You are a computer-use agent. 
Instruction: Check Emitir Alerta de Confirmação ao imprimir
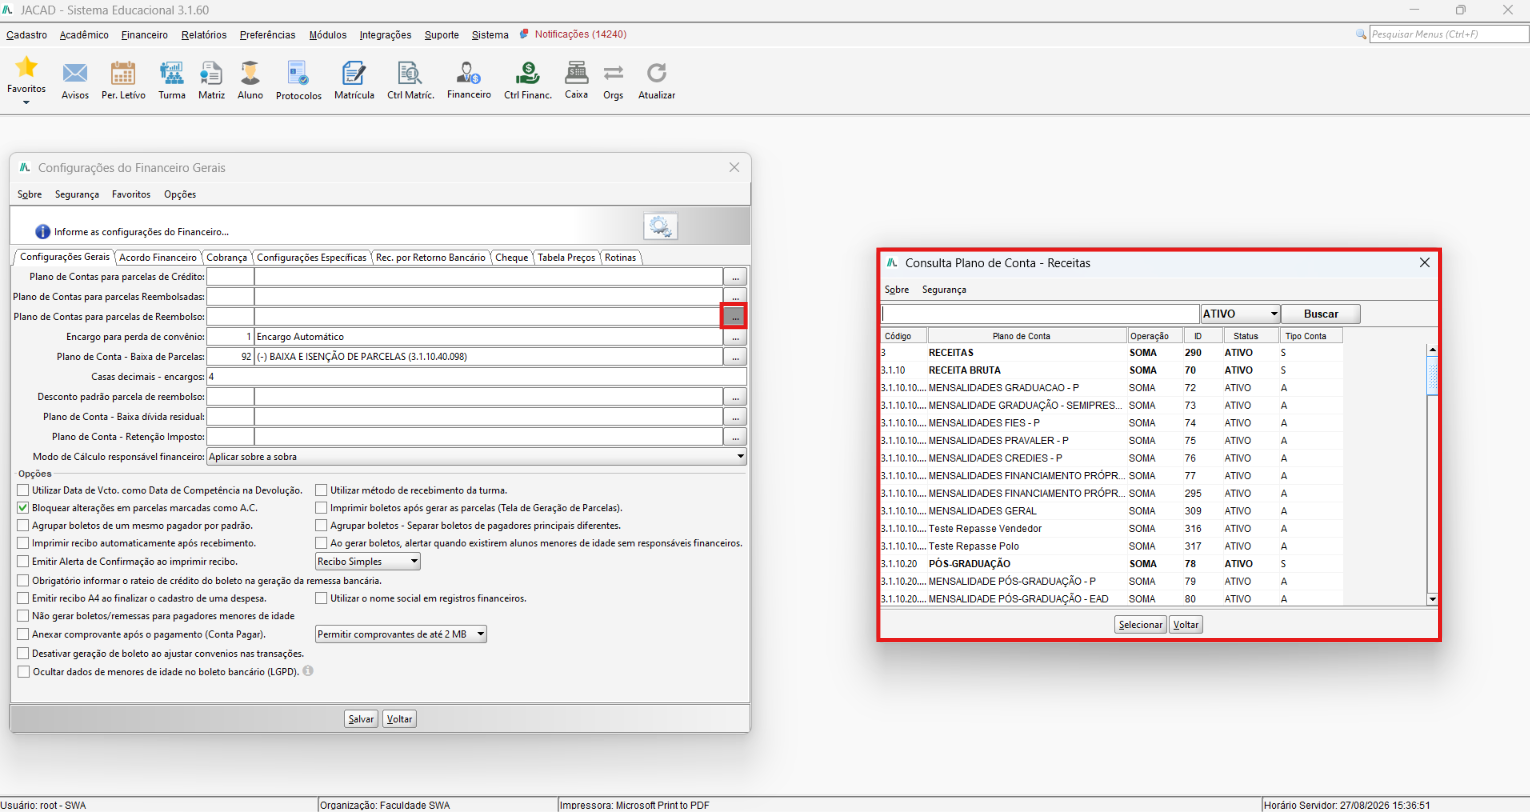tap(23, 561)
